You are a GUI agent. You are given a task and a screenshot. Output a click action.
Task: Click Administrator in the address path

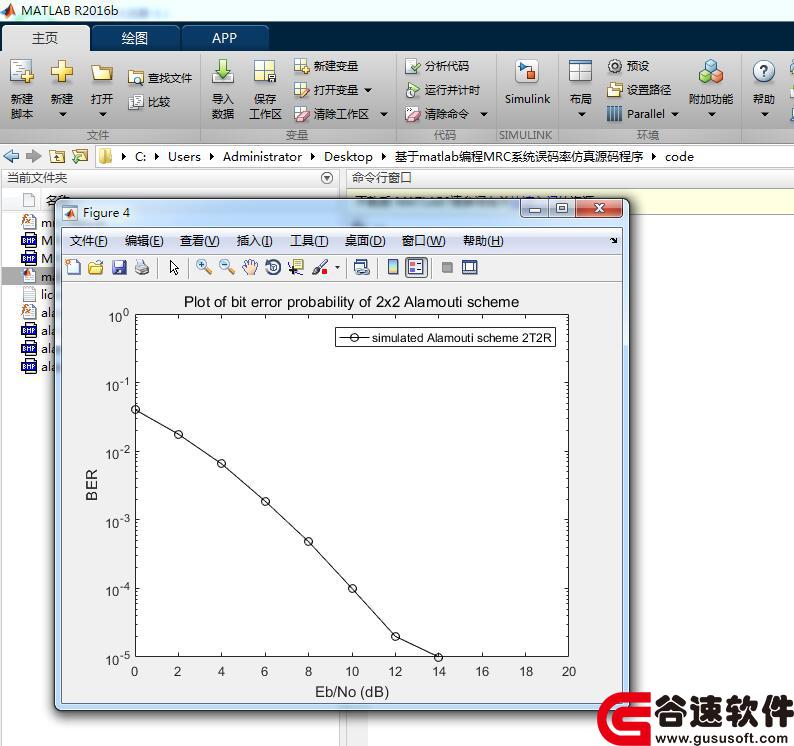(262, 156)
